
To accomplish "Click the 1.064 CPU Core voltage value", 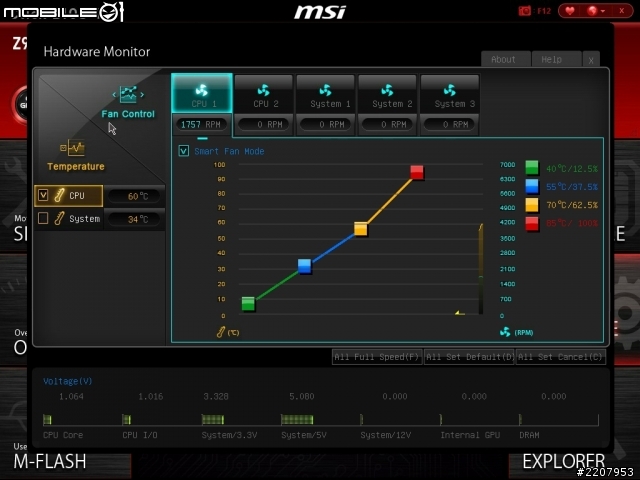I will [71, 396].
